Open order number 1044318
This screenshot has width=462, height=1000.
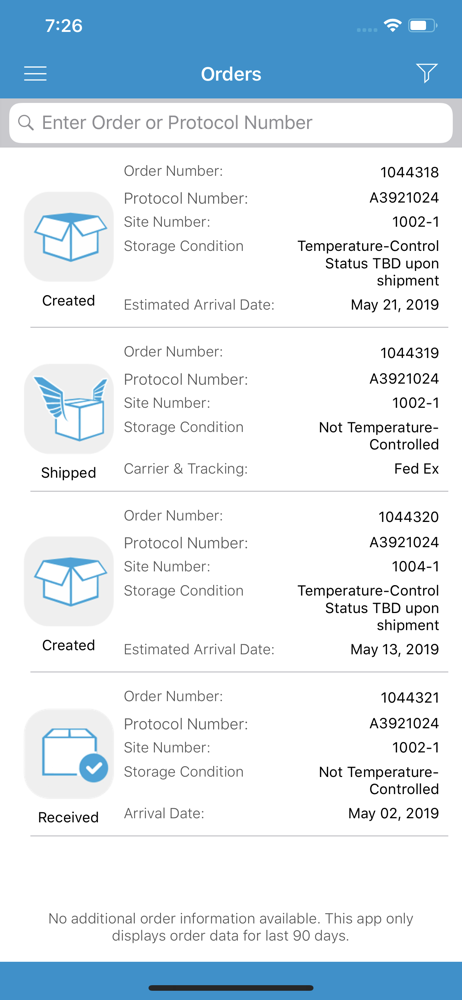(410, 172)
